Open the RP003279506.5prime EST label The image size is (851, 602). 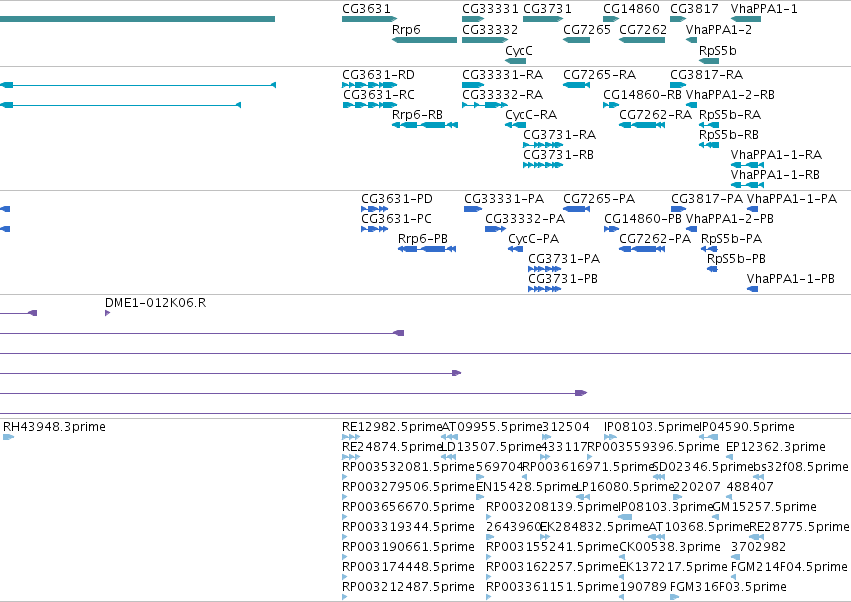coord(408,486)
